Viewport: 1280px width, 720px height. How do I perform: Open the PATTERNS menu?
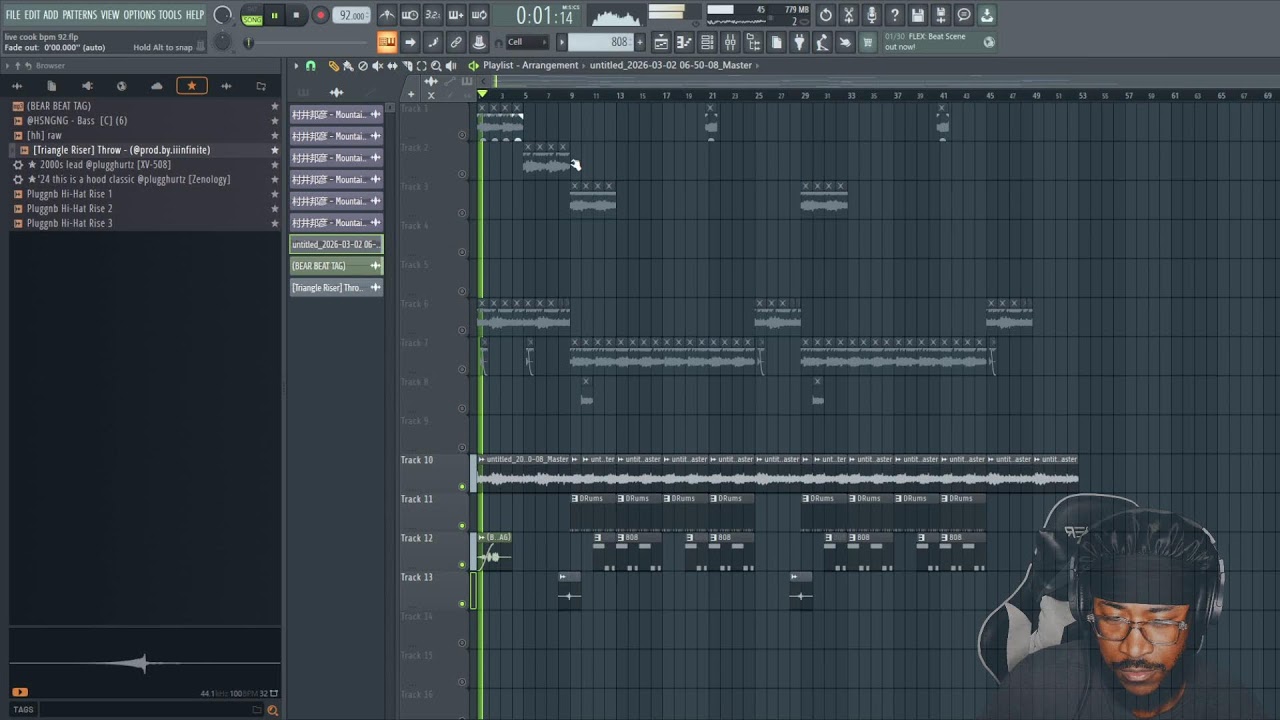[x=80, y=15]
